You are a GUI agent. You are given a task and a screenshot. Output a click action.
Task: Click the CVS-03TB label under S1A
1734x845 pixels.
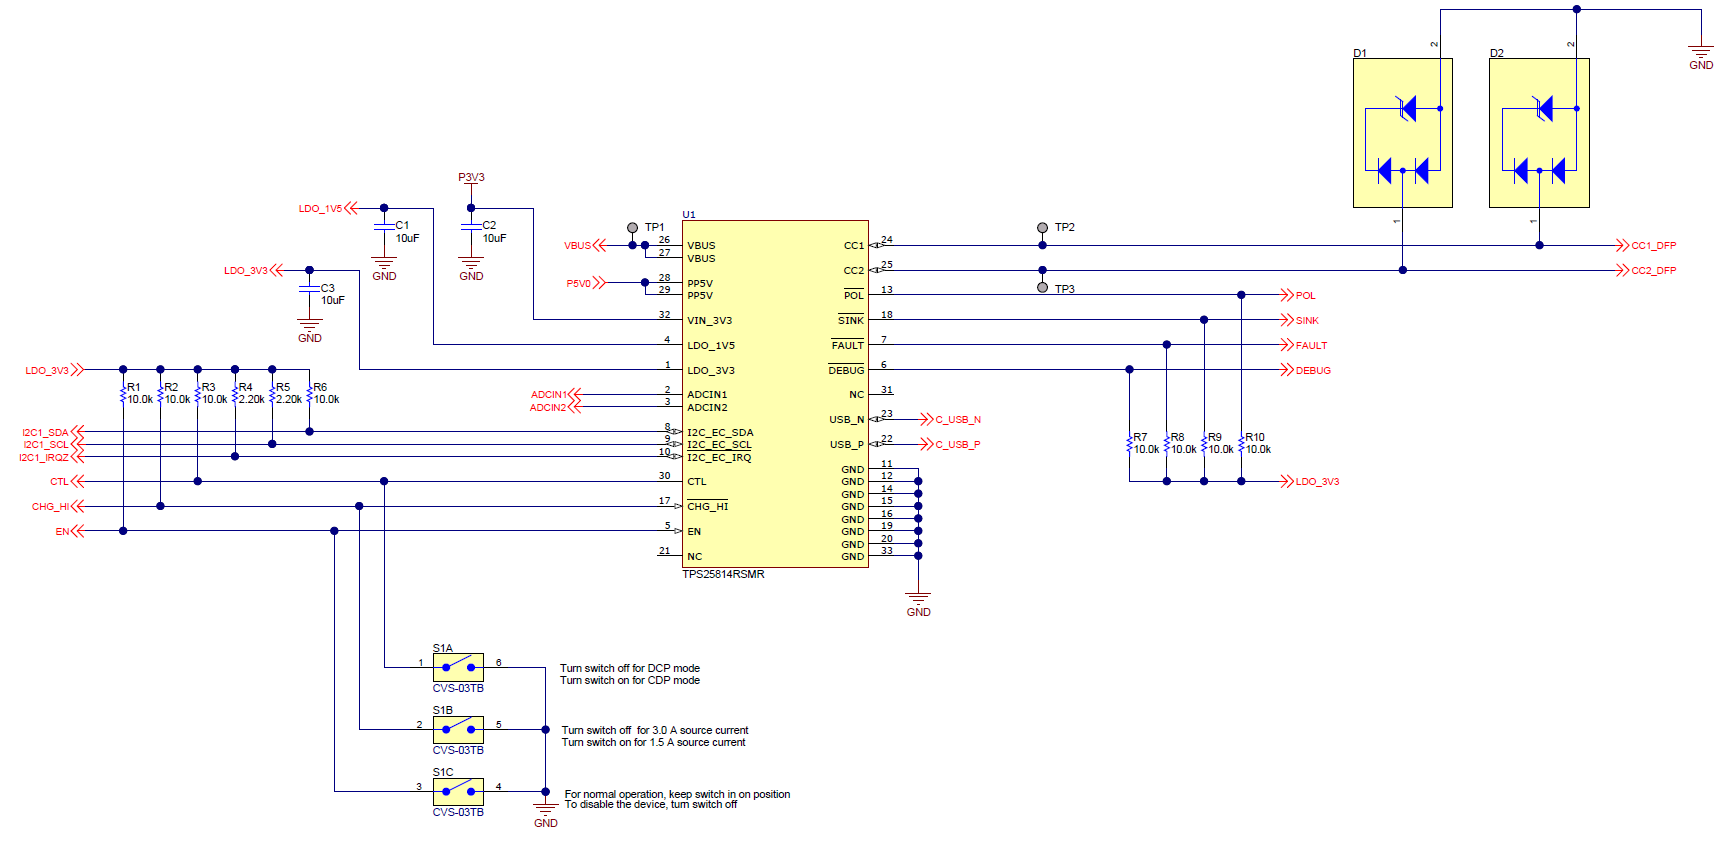point(458,689)
